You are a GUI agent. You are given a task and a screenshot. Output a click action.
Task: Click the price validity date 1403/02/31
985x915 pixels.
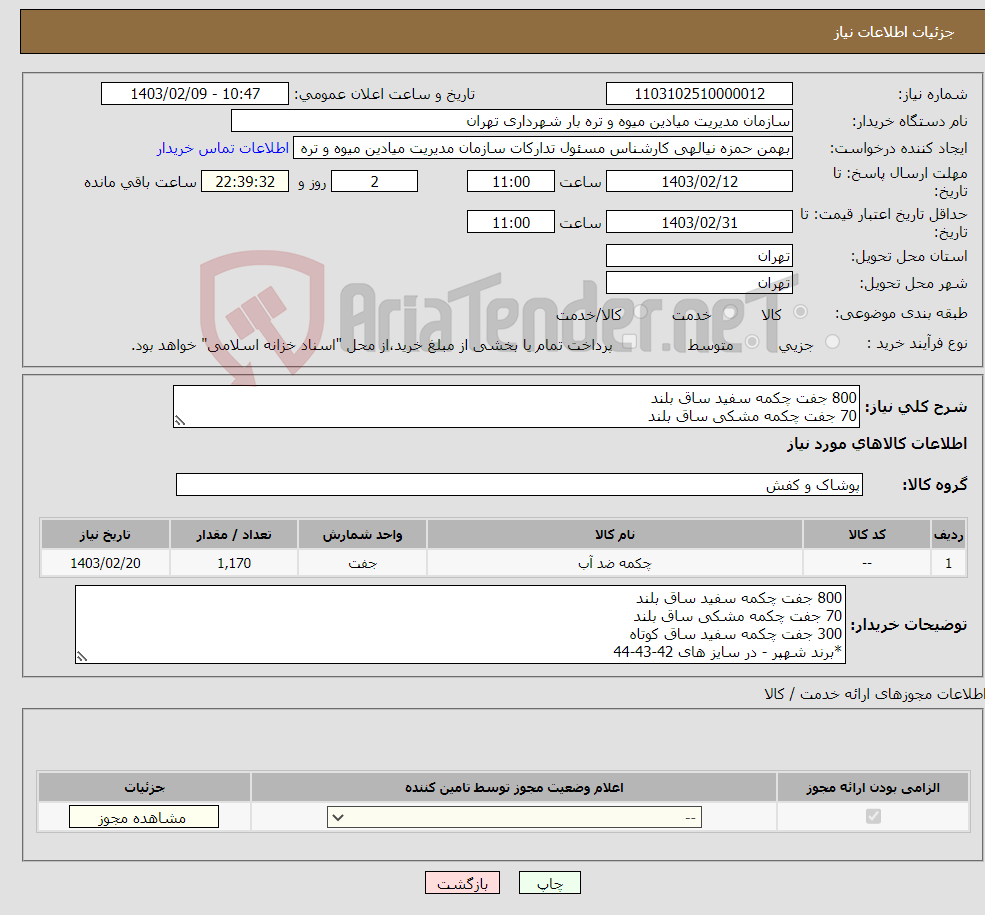[x=699, y=222]
